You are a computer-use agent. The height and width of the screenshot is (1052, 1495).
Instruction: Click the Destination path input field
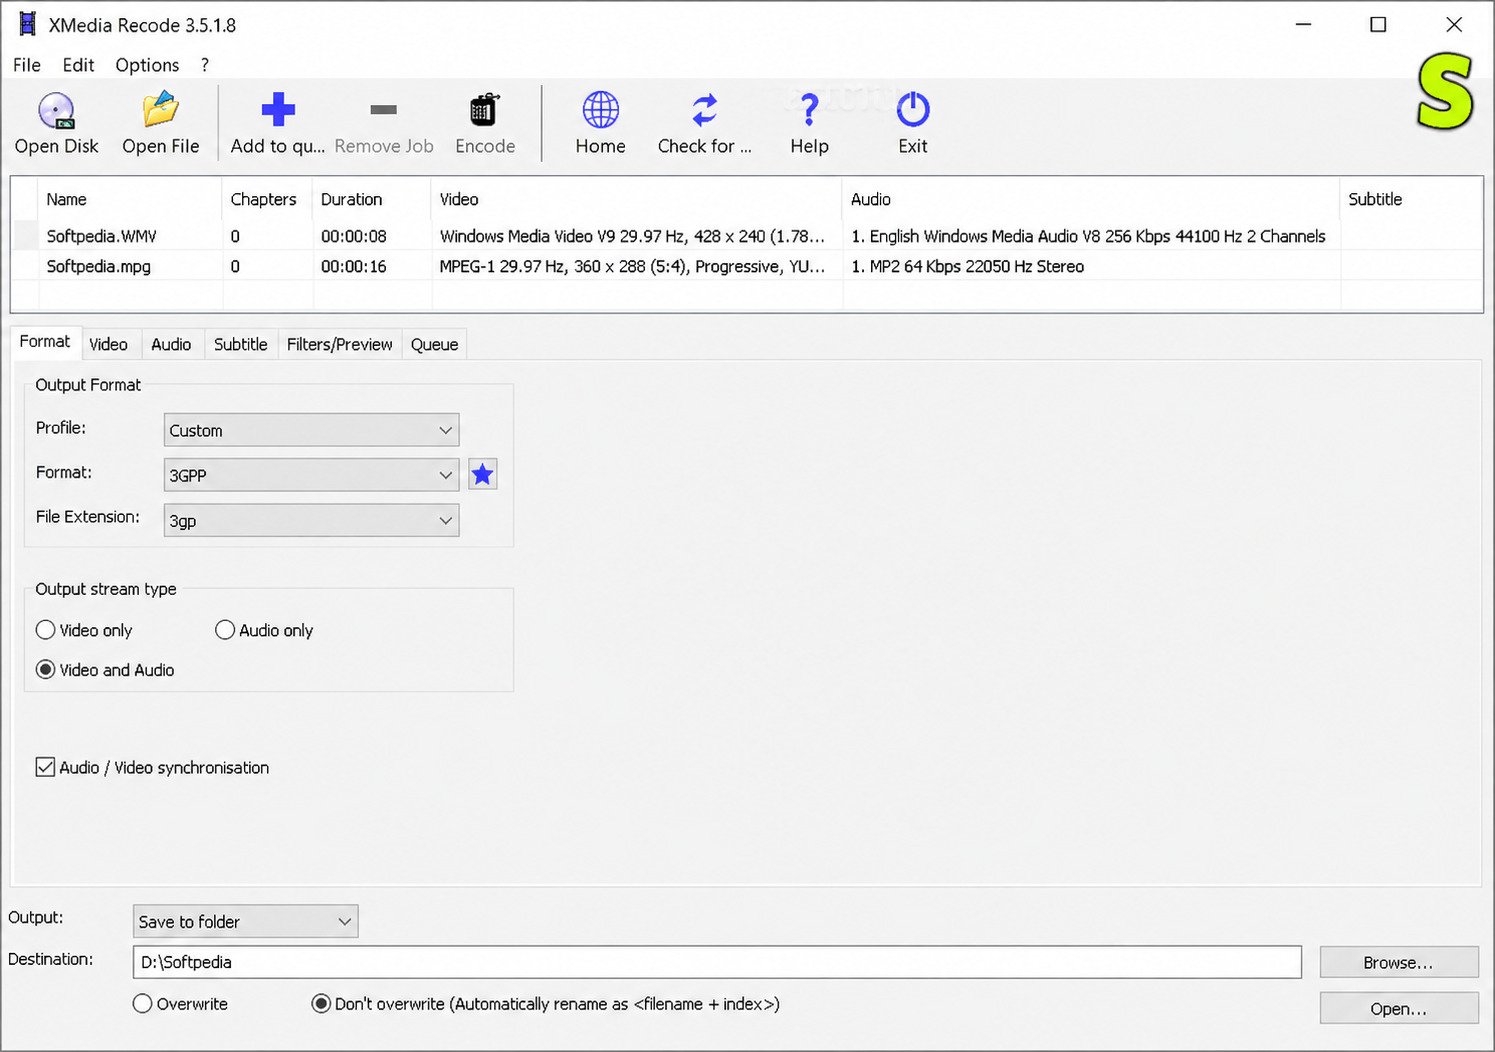pyautogui.click(x=717, y=962)
